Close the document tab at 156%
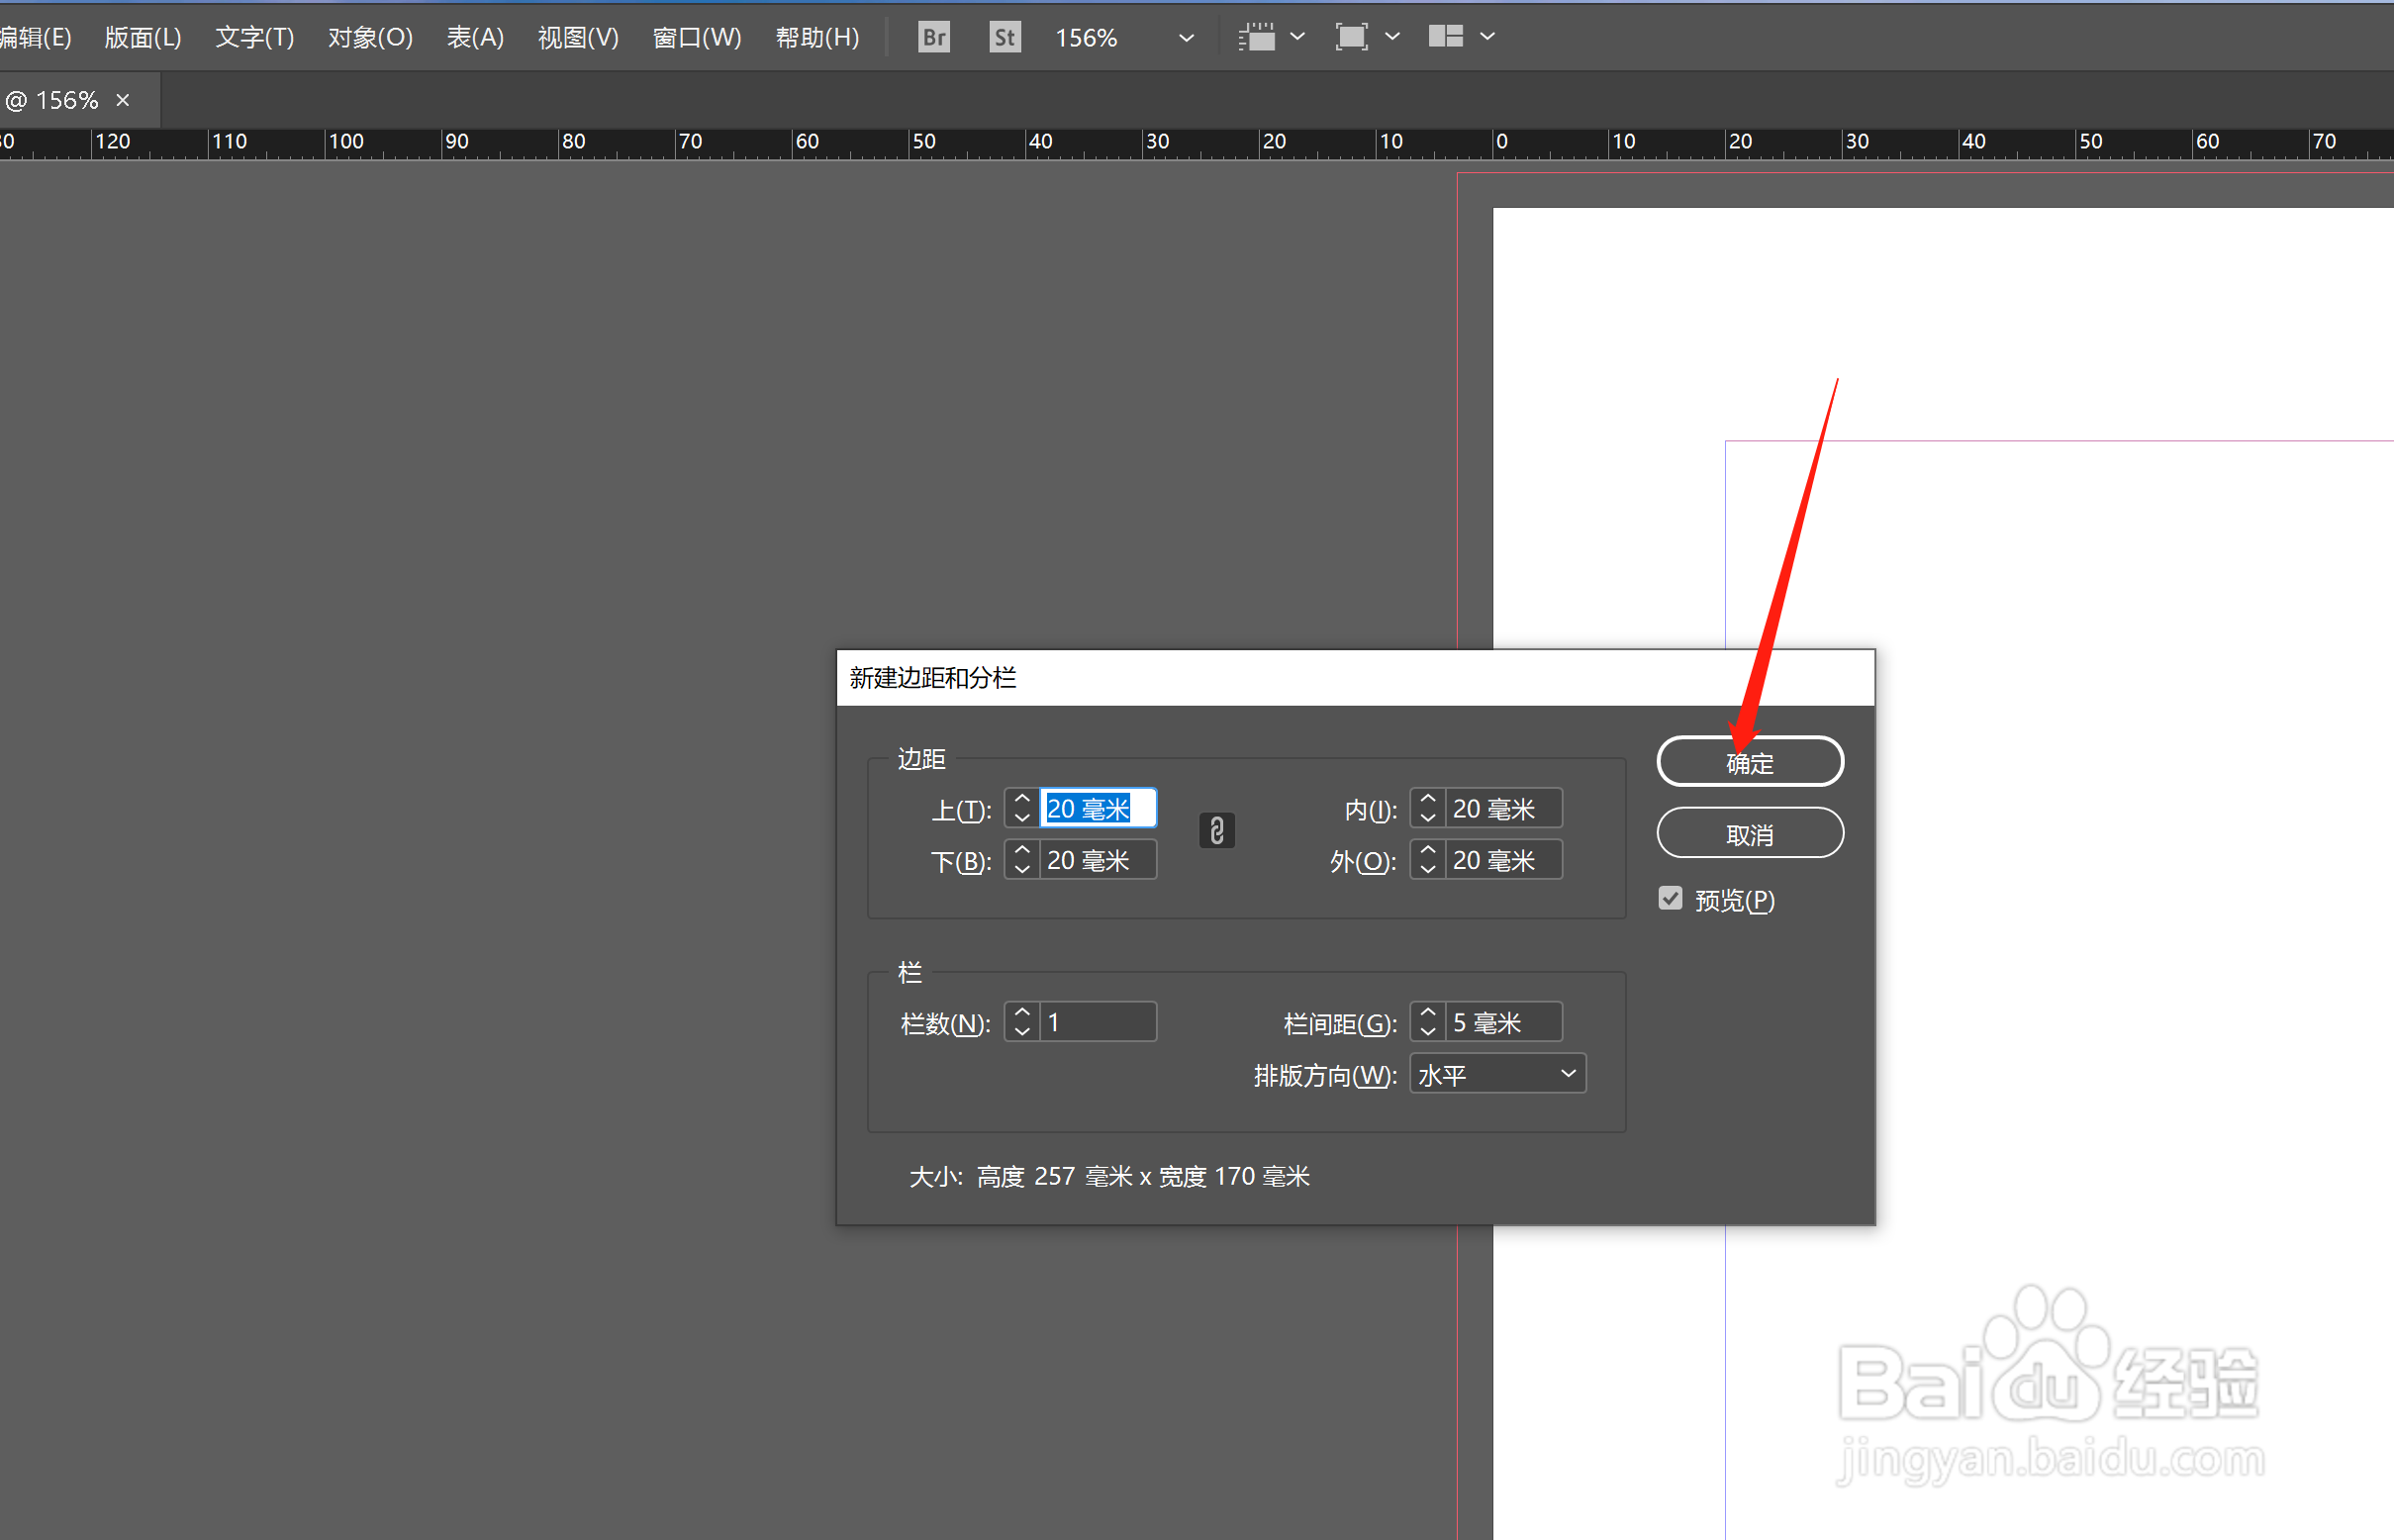The image size is (2394, 1540). 123,100
